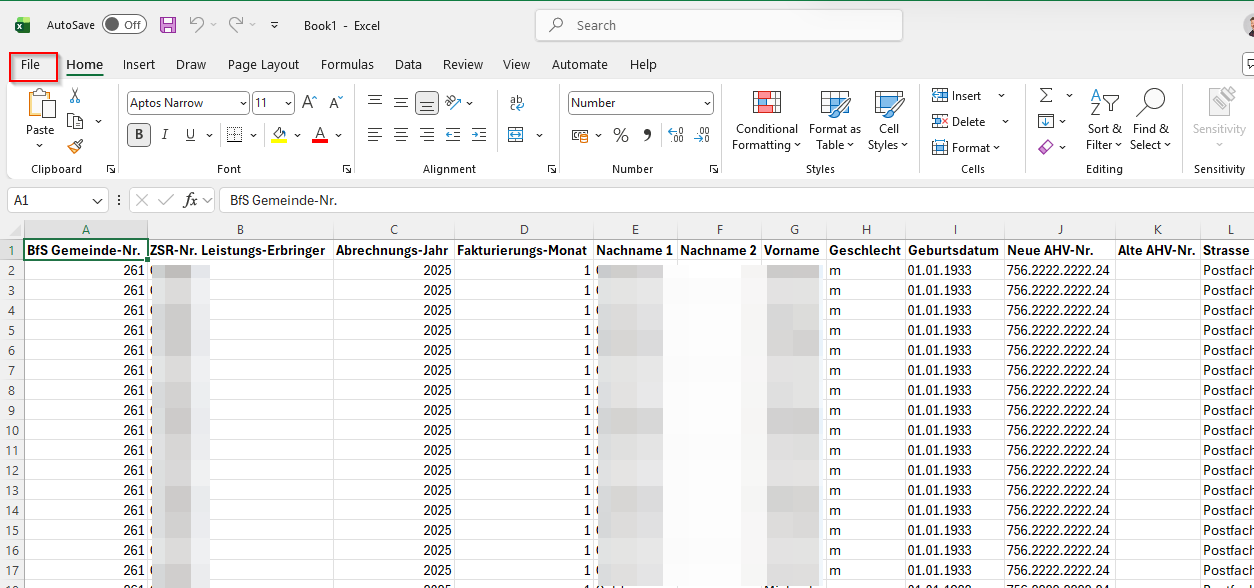Click the yellow Fill Color swatch
1254x588 pixels.
[279, 135]
